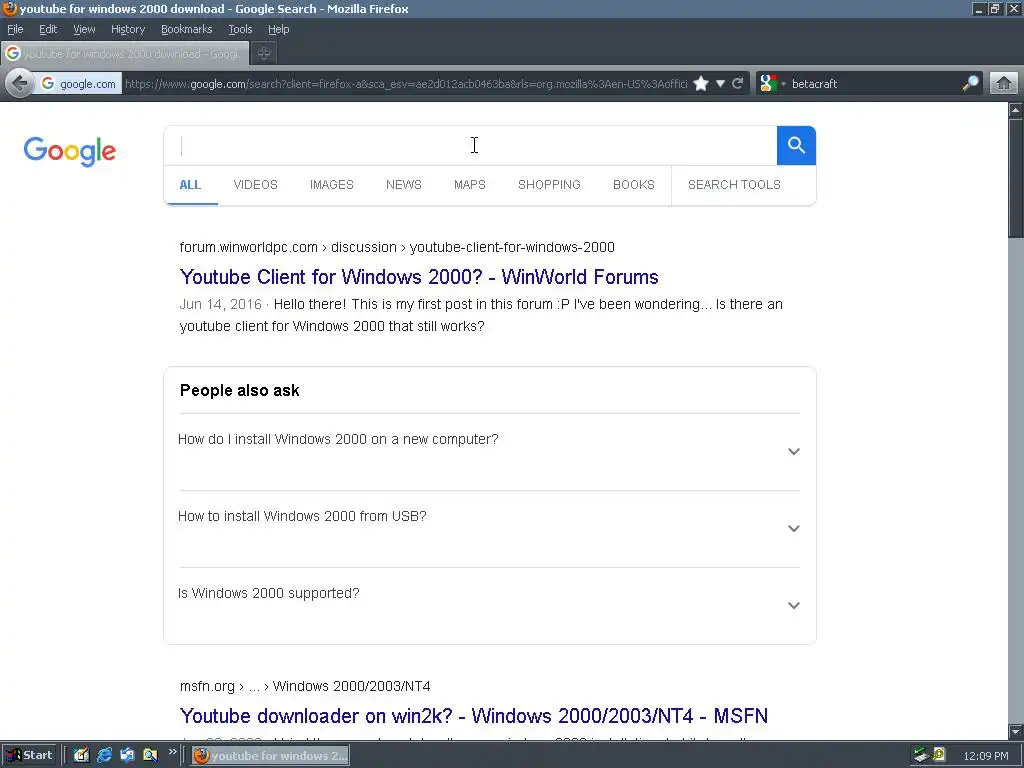This screenshot has width=1024, height=768.
Task: Bookmark this page with the star icon
Action: pyautogui.click(x=701, y=84)
